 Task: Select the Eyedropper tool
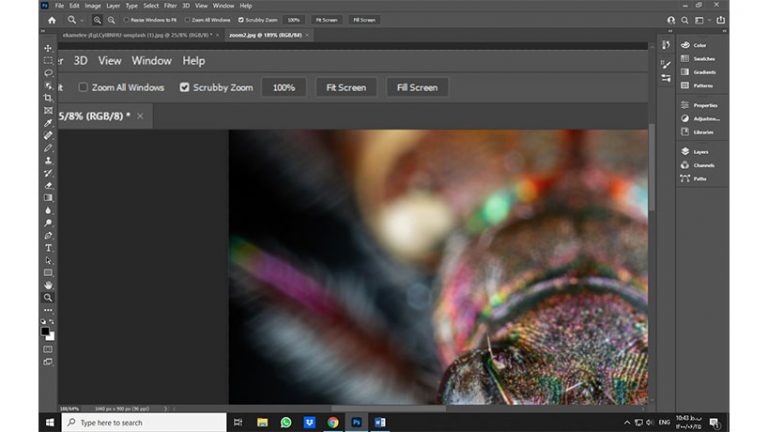pos(48,123)
